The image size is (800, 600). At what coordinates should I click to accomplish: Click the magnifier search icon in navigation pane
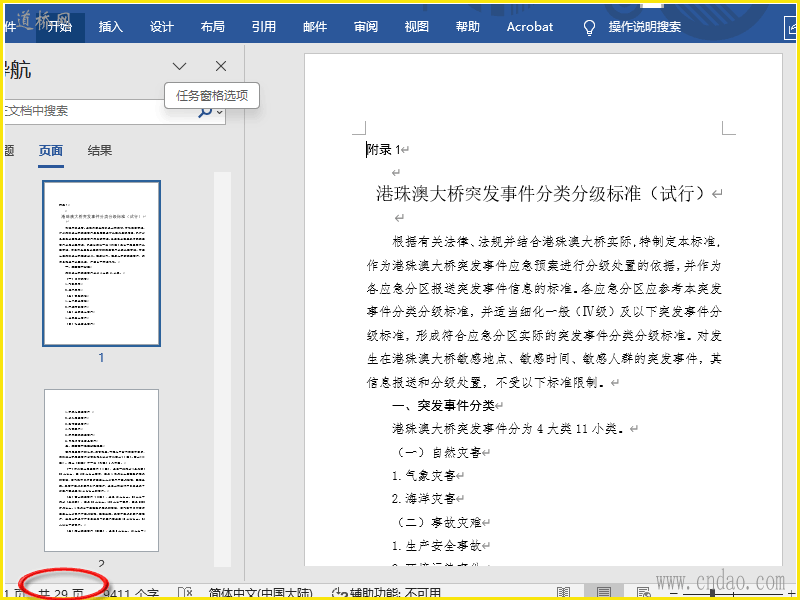click(x=205, y=111)
